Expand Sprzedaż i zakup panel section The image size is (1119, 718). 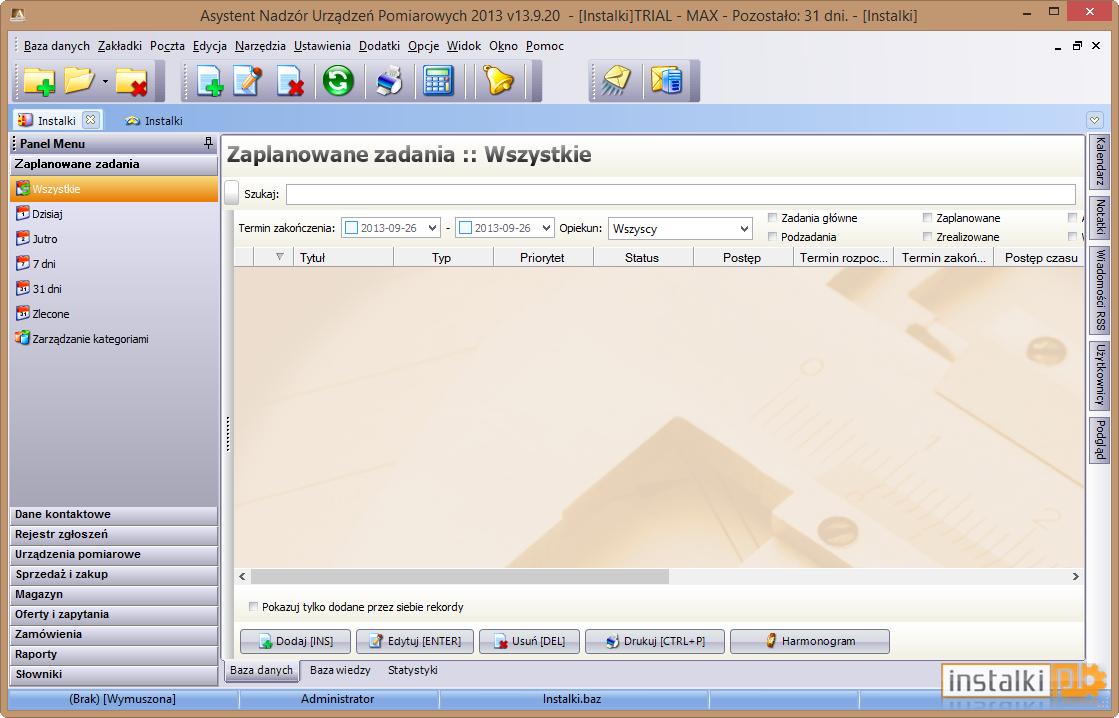[x=114, y=575]
